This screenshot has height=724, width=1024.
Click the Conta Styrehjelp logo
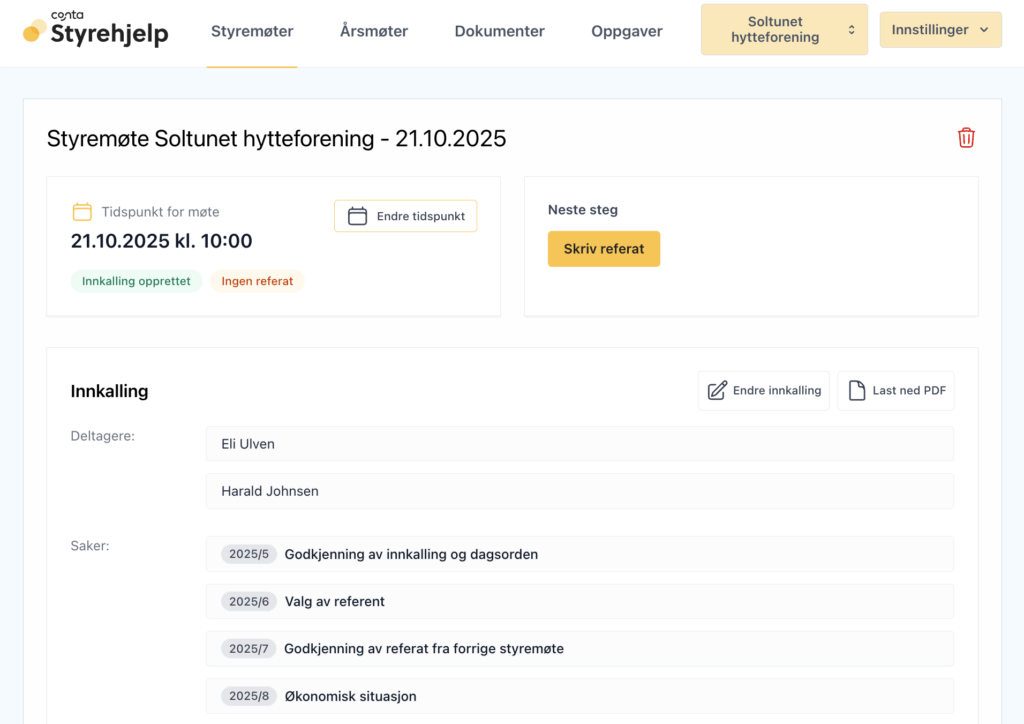click(x=96, y=31)
